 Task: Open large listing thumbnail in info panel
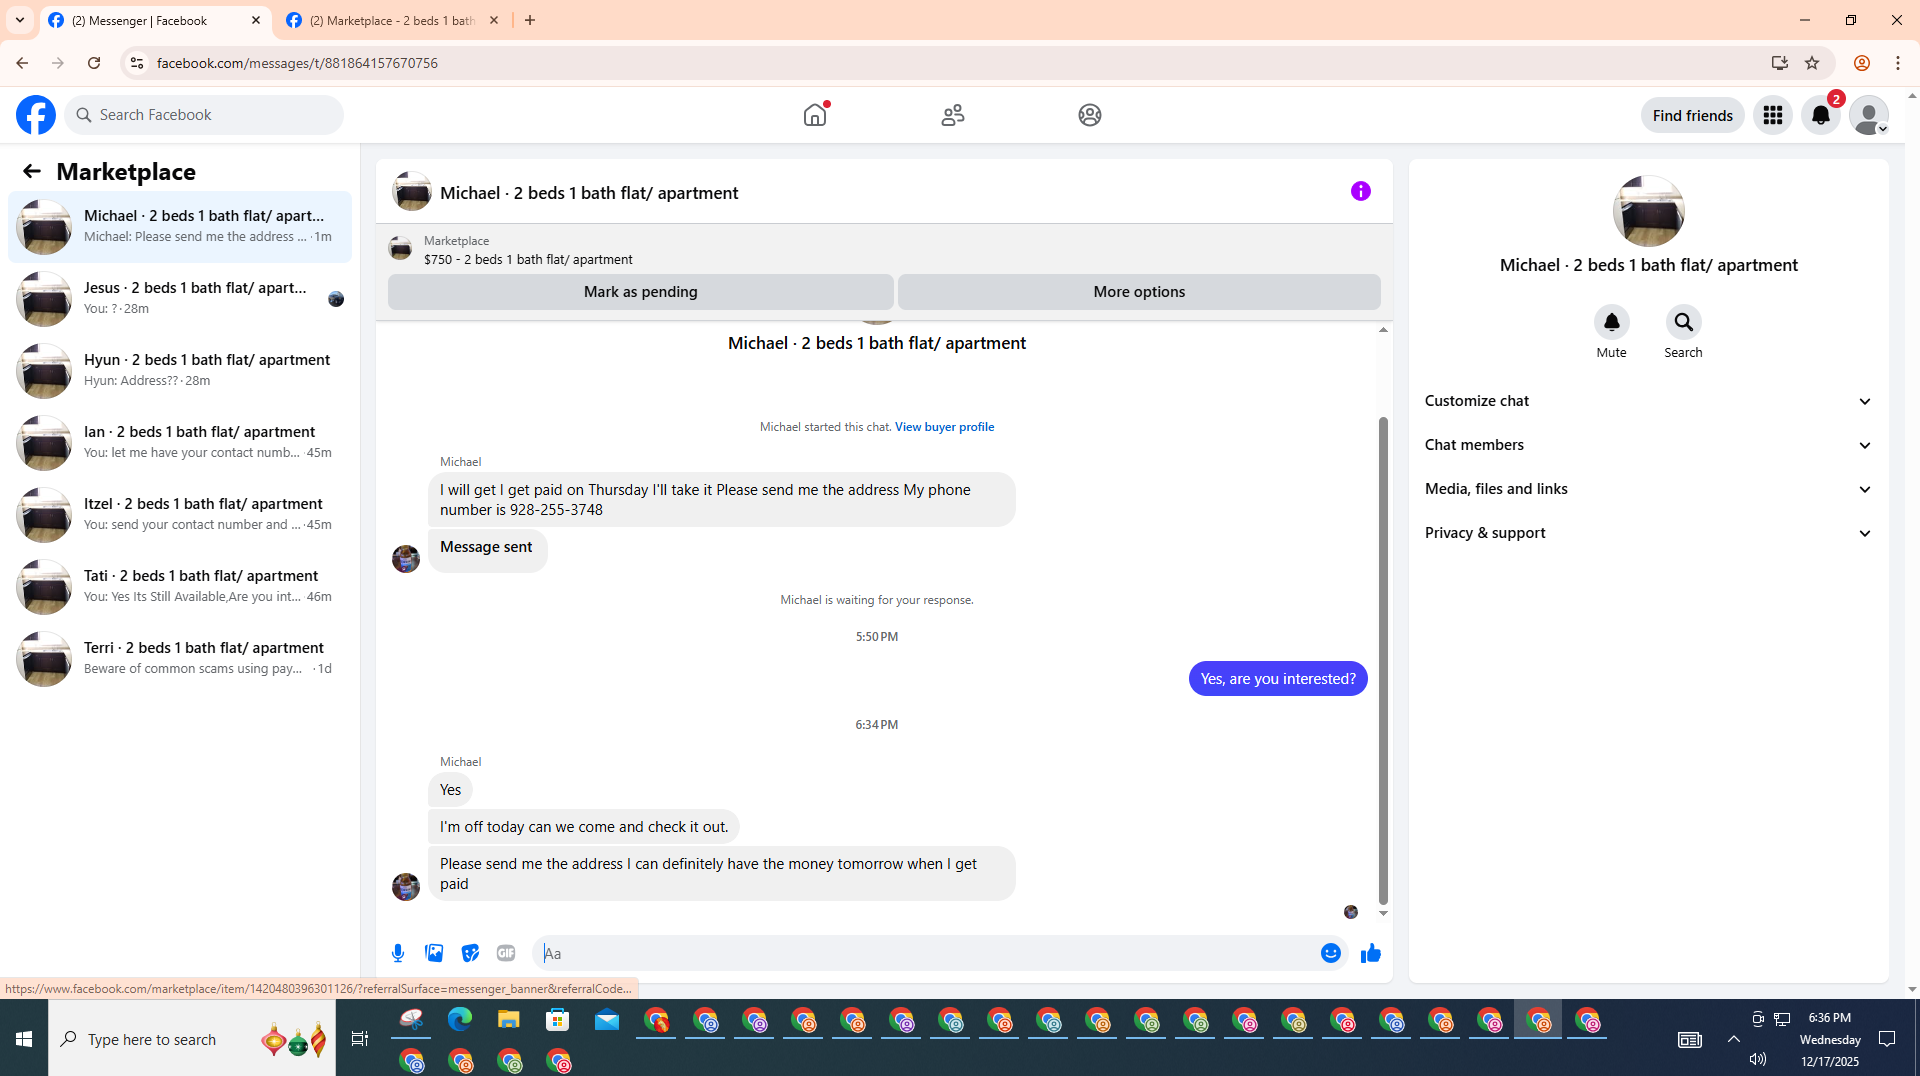1648,211
